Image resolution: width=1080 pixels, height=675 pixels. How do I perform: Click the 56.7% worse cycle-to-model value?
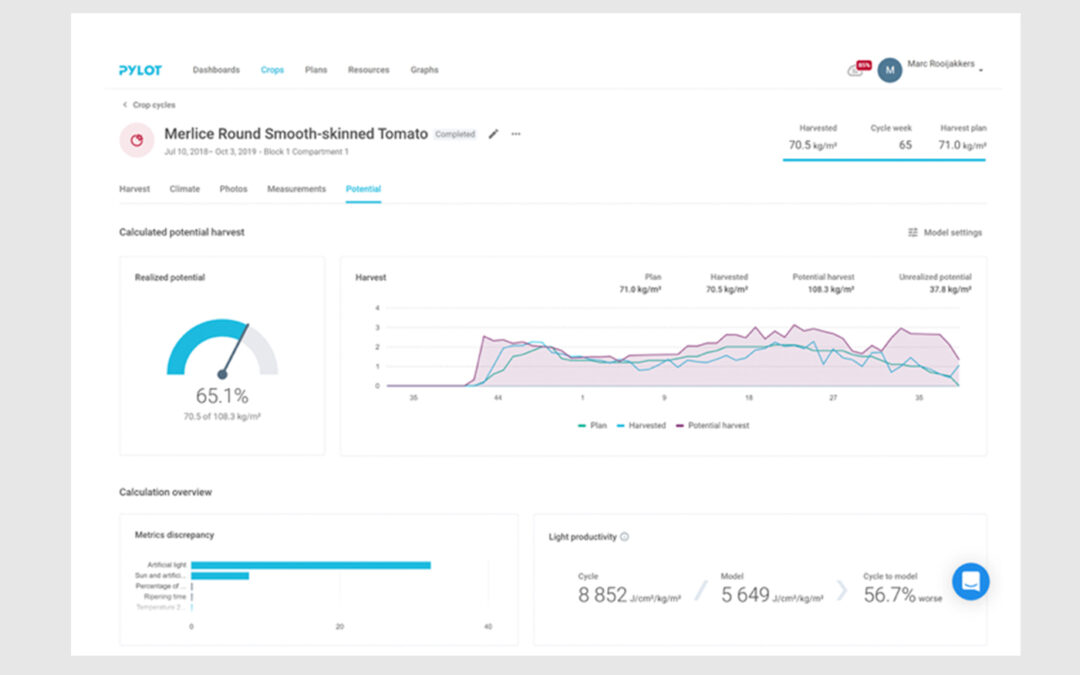click(902, 595)
